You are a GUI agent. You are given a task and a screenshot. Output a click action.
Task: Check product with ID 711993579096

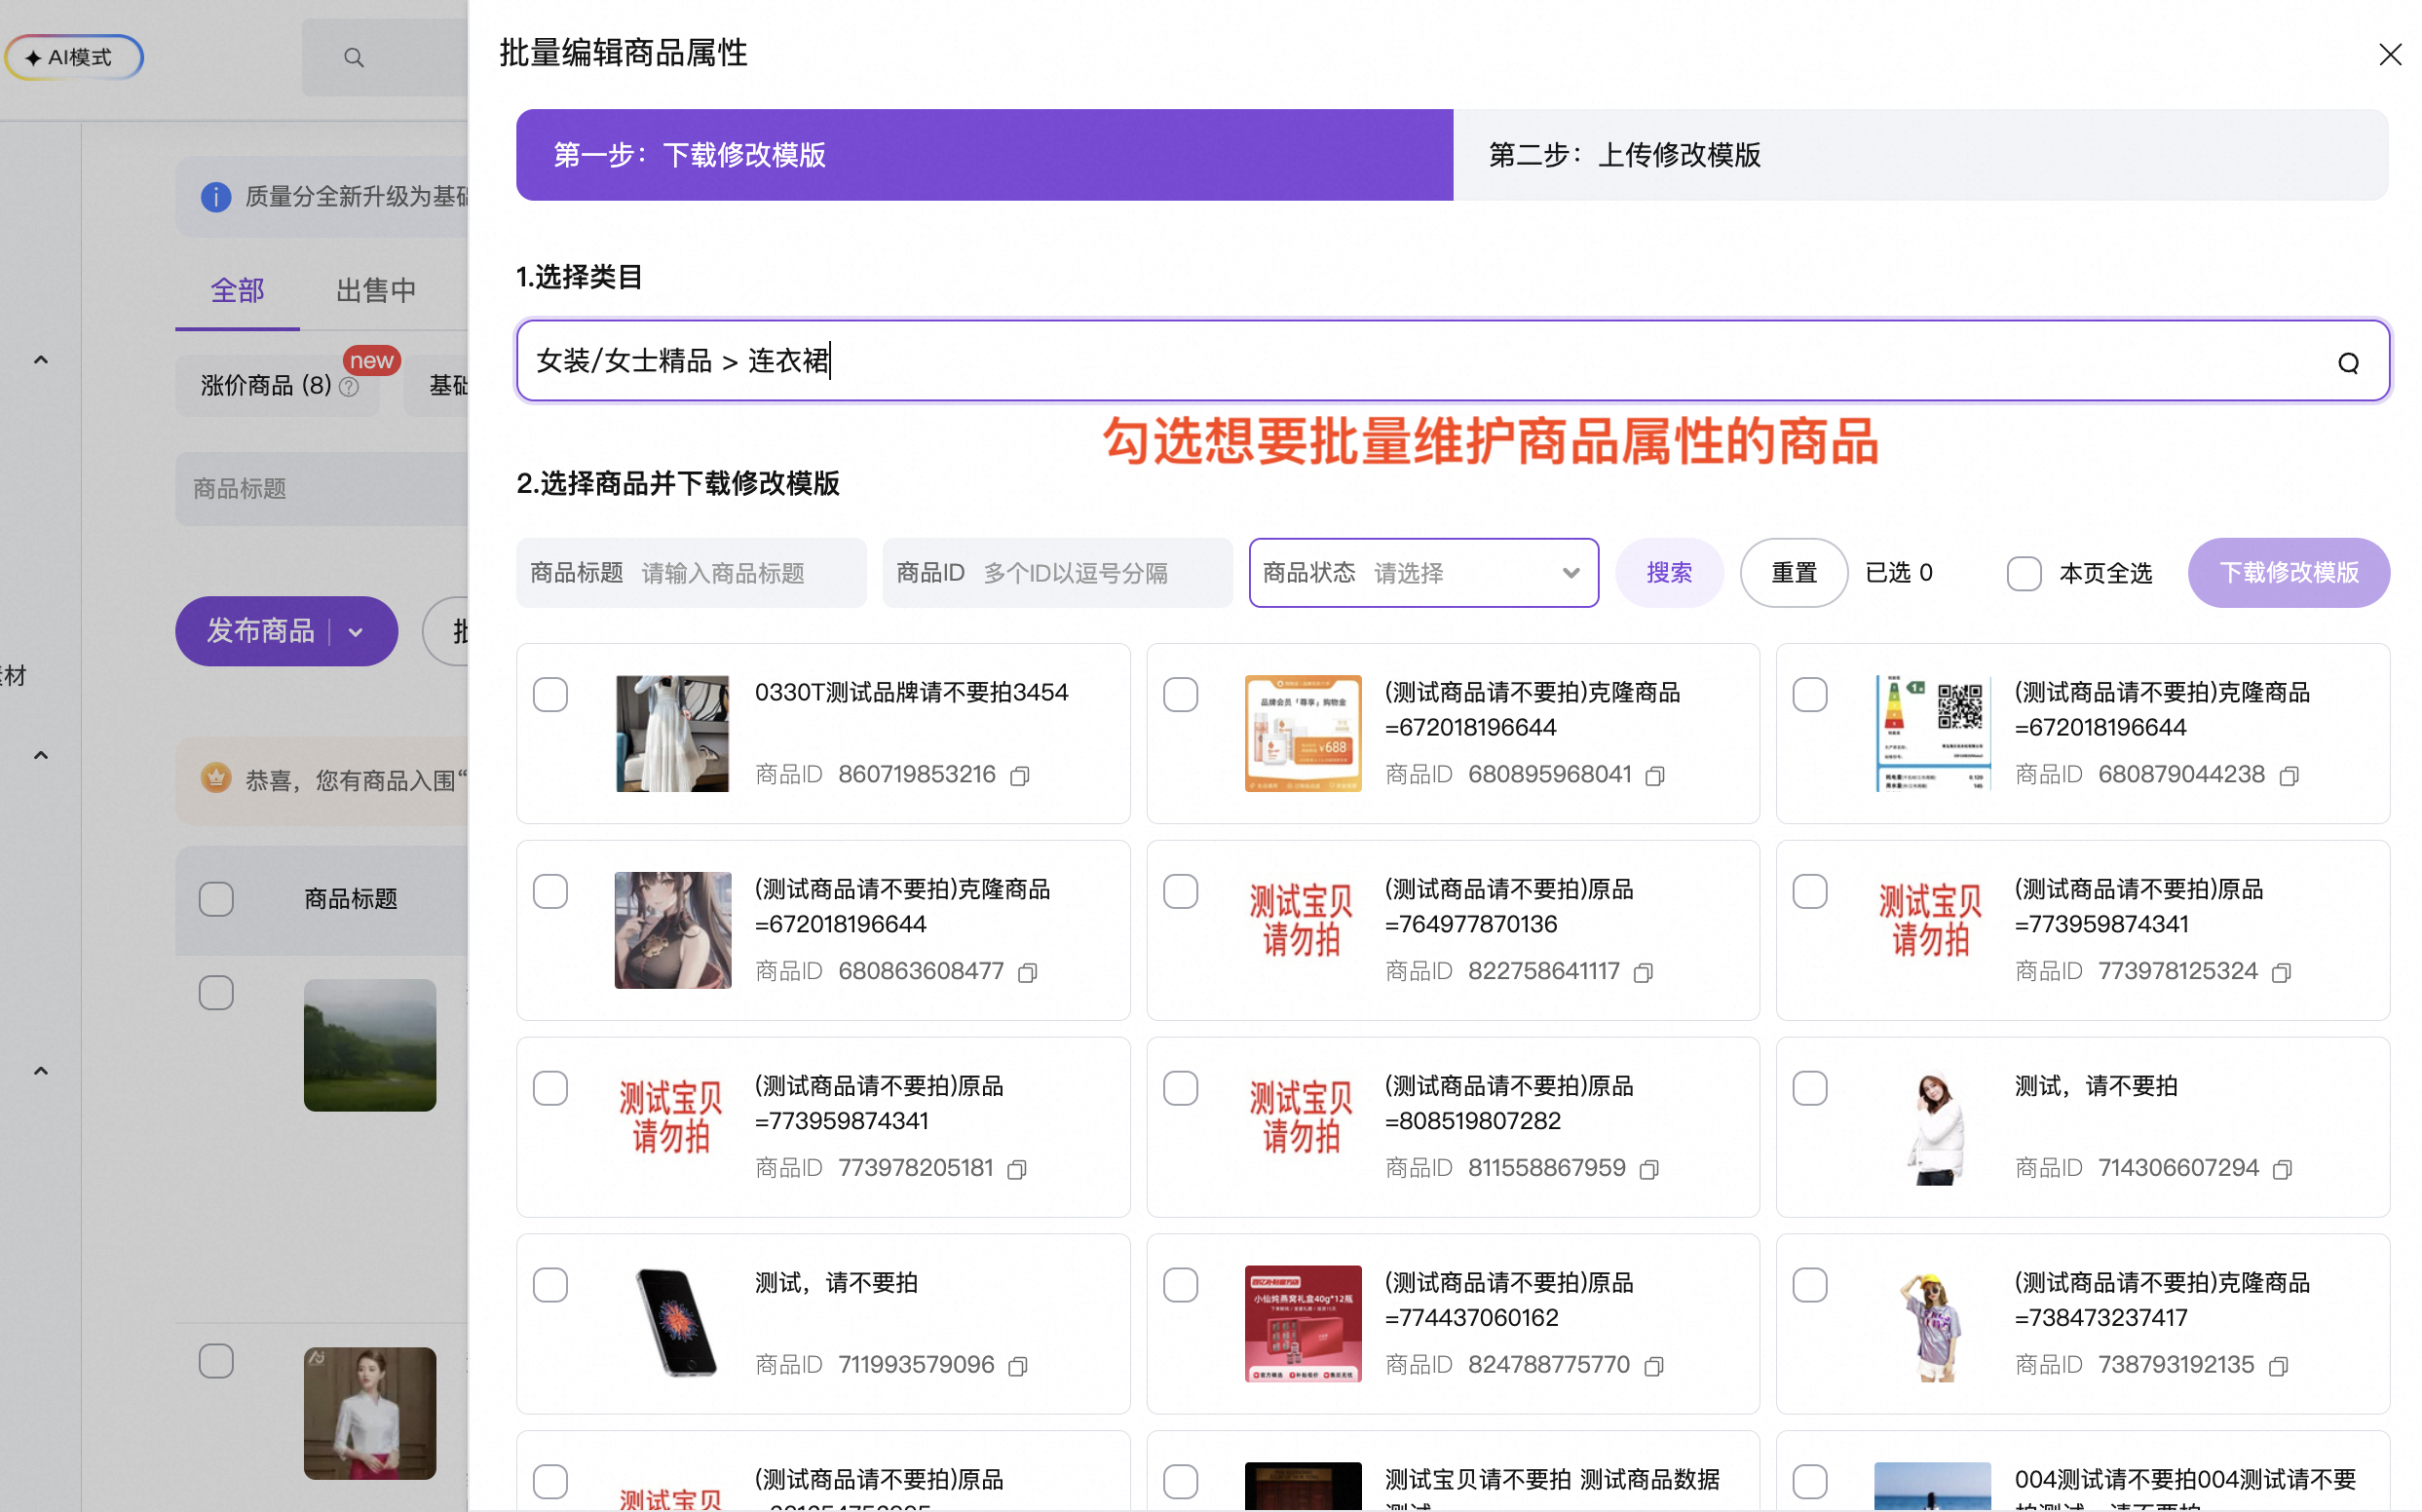[550, 1285]
